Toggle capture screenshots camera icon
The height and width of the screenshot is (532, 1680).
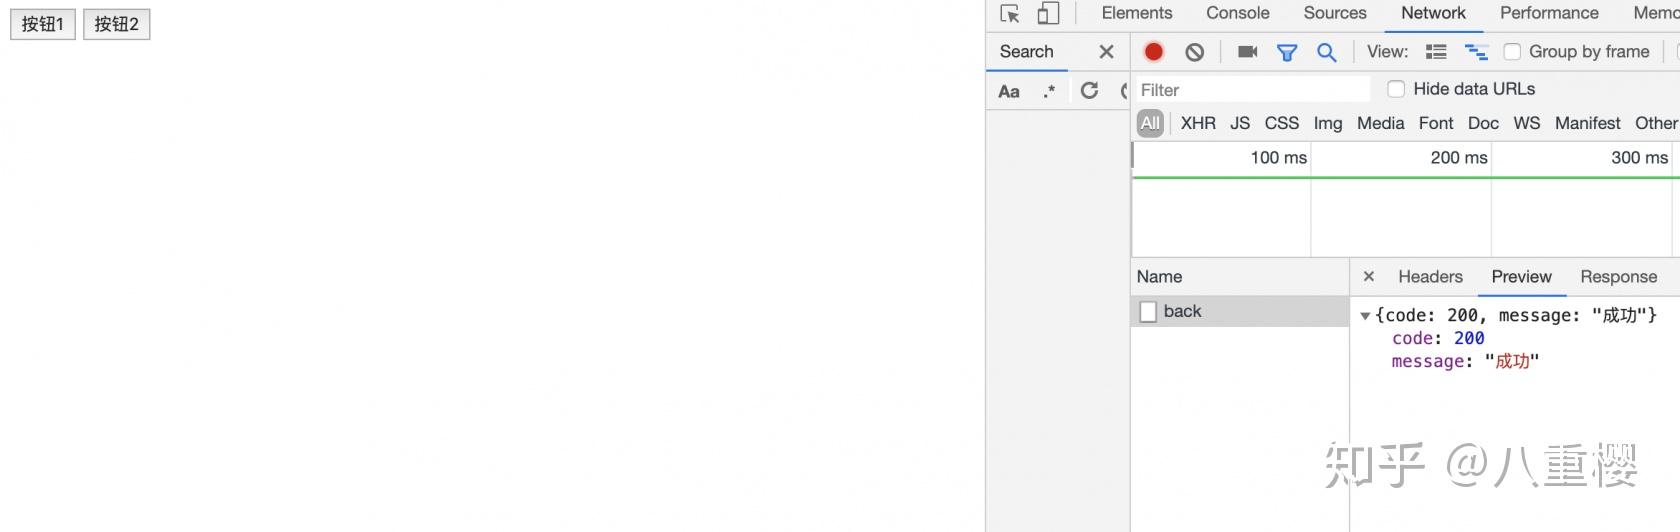pos(1247,52)
